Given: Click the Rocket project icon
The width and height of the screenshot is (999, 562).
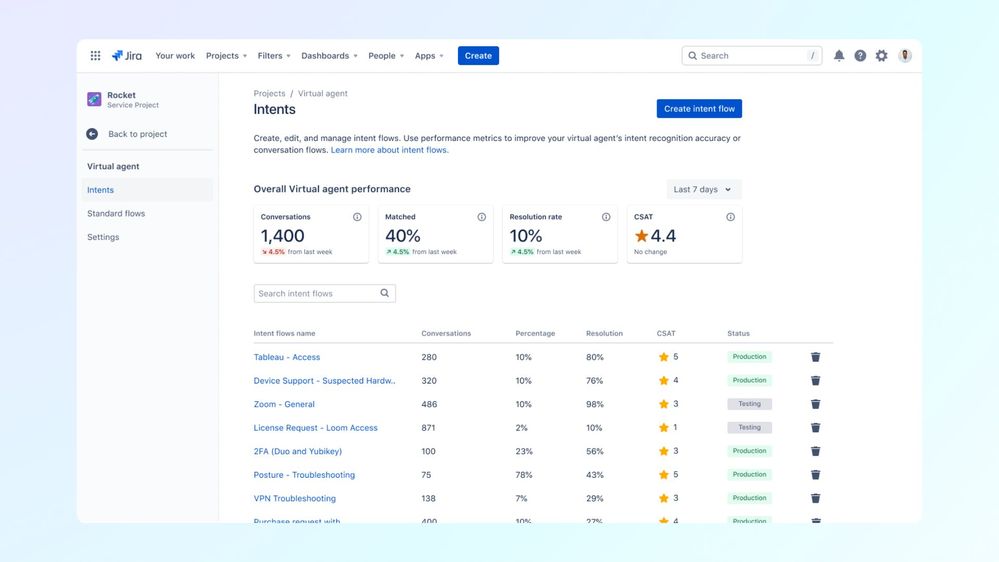Looking at the screenshot, I should 94,99.
